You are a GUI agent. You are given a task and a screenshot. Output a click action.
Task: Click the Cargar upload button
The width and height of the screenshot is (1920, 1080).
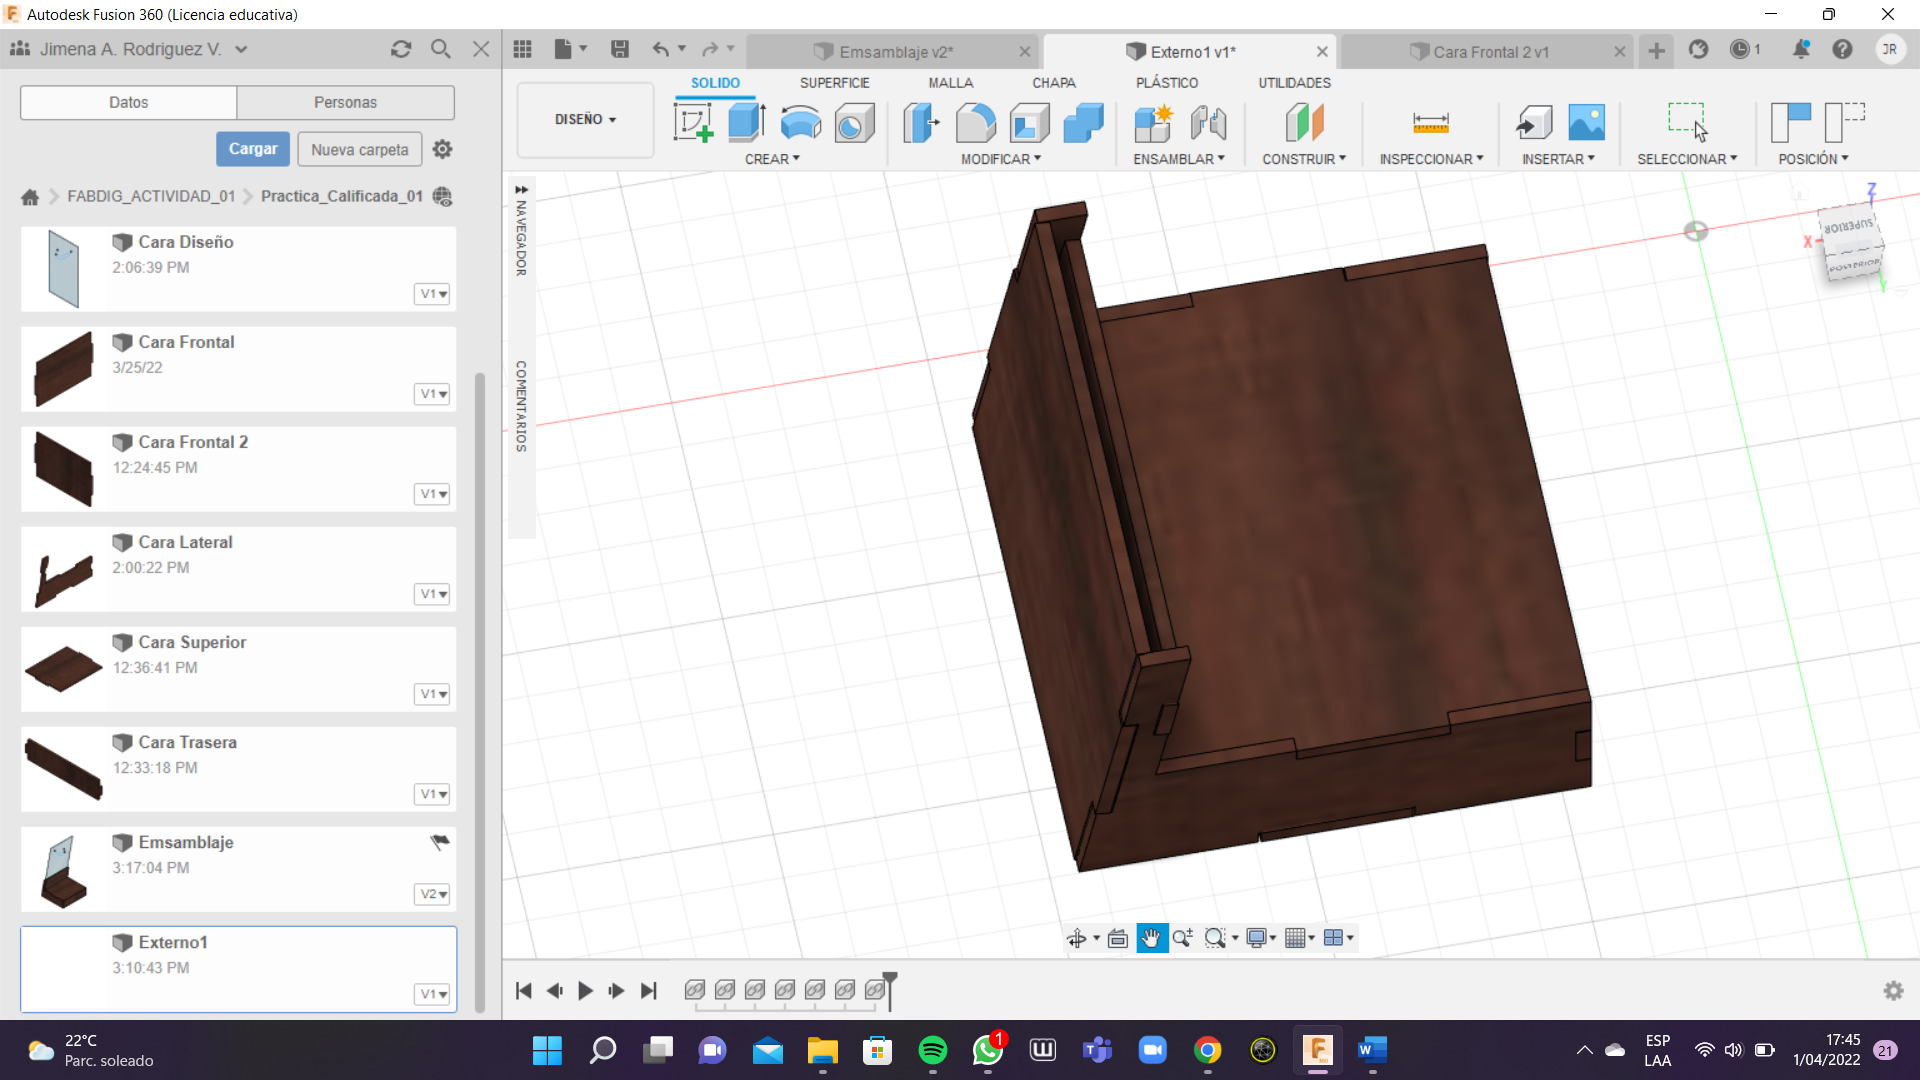tap(253, 149)
